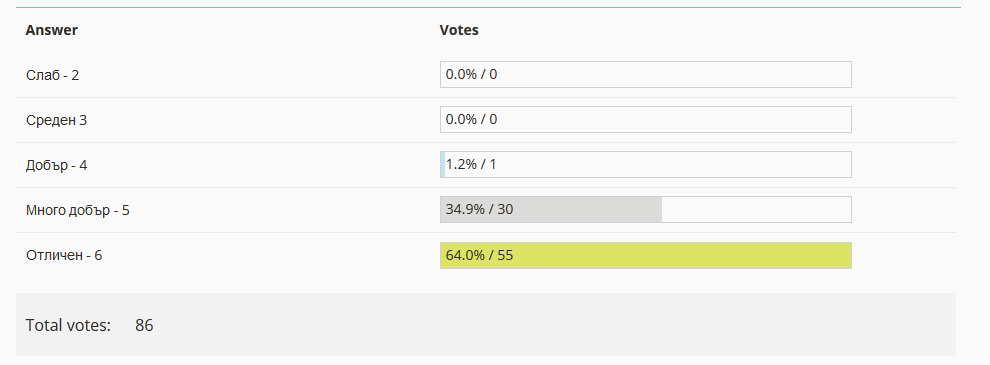Select the Среден 3 answer label

(x=56, y=120)
